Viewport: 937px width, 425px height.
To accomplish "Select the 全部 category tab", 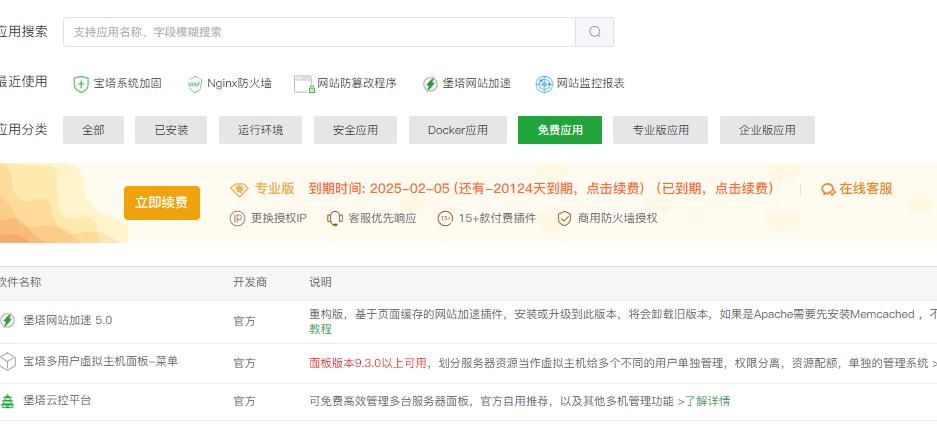I will [x=93, y=130].
